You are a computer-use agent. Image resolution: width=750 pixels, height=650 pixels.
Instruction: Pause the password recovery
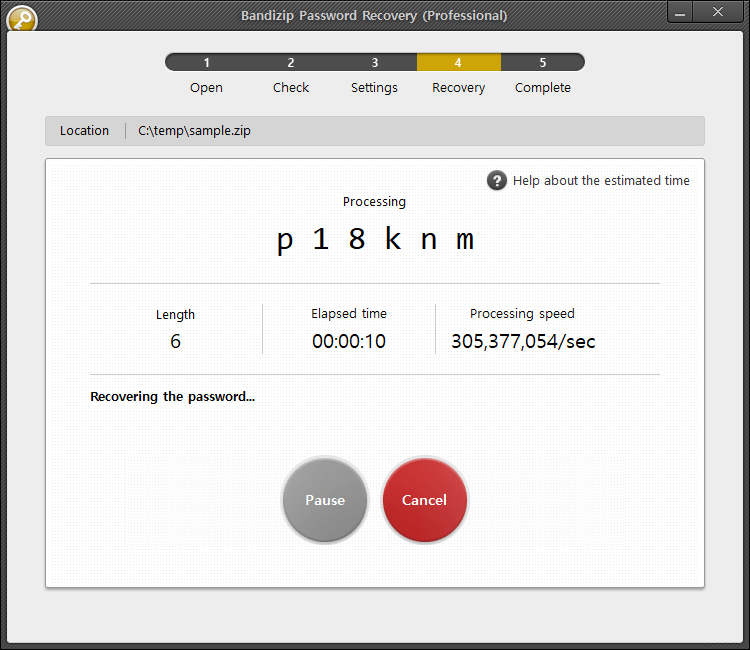pyautogui.click(x=325, y=500)
